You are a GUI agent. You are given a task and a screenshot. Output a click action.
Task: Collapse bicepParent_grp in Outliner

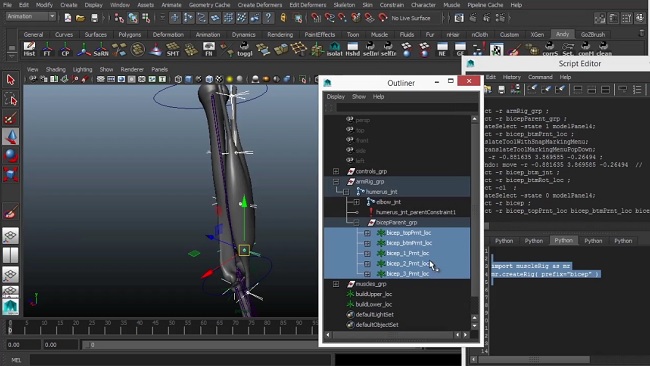(x=357, y=223)
